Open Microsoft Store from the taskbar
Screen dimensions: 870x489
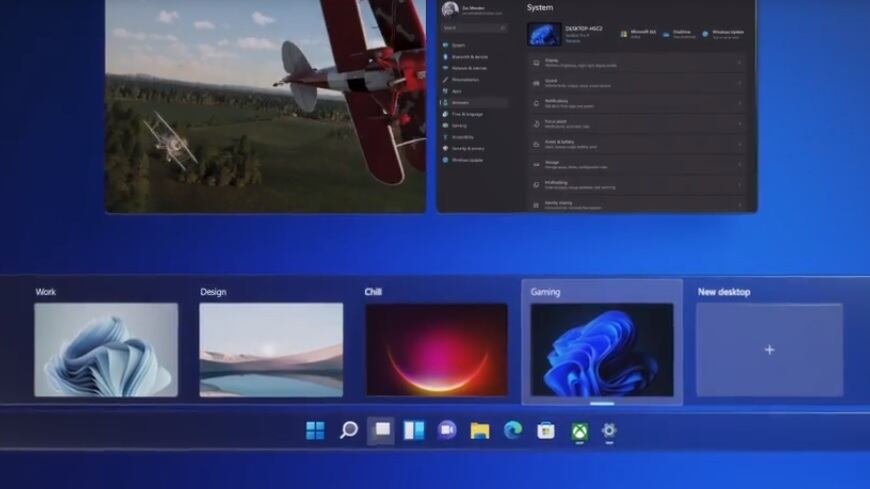point(545,430)
